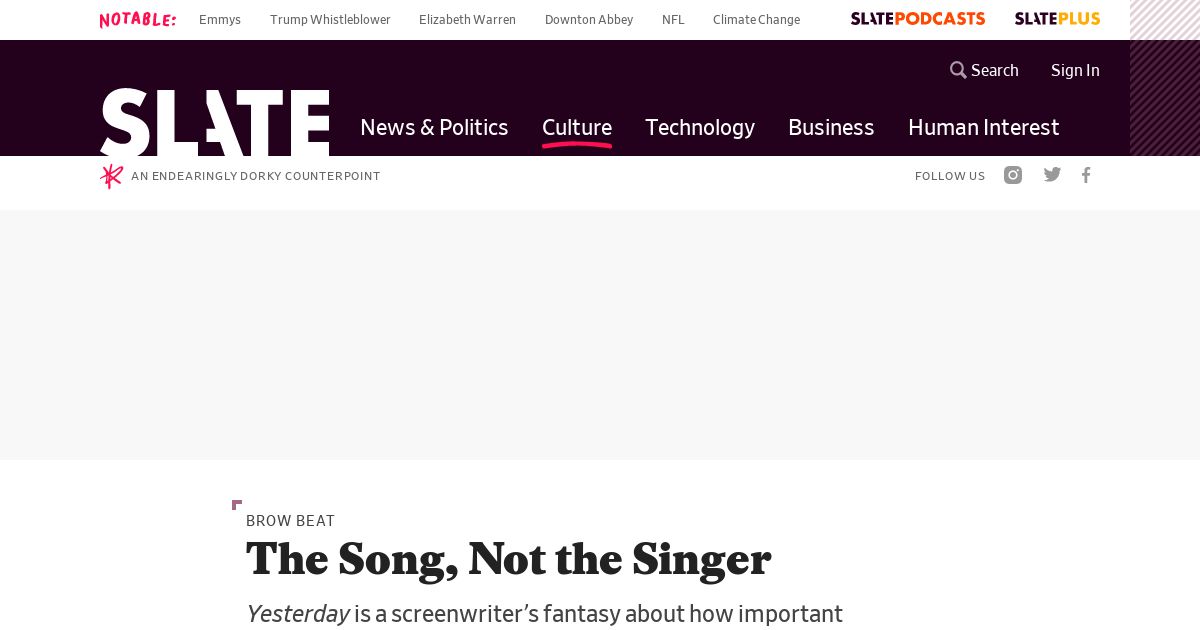Open the Emmys topic link
Screen dimensions: 1200x630
tap(220, 19)
